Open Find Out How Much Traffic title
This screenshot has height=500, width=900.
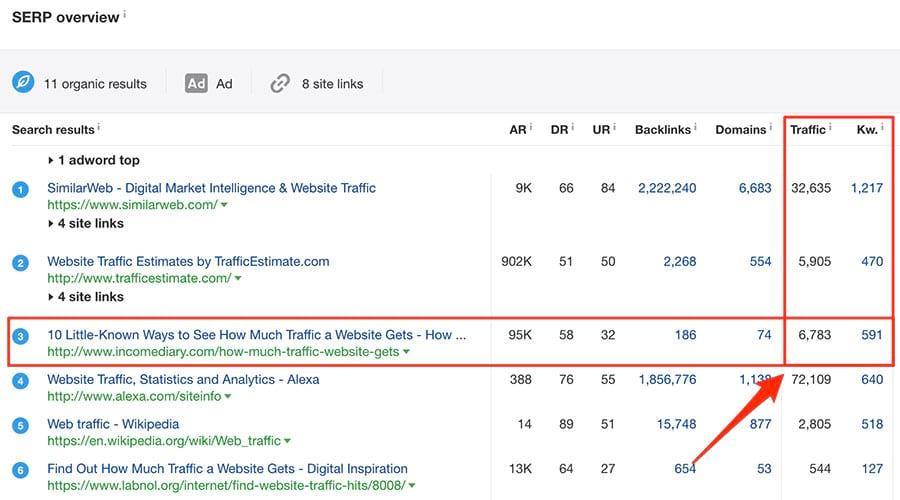(x=227, y=468)
